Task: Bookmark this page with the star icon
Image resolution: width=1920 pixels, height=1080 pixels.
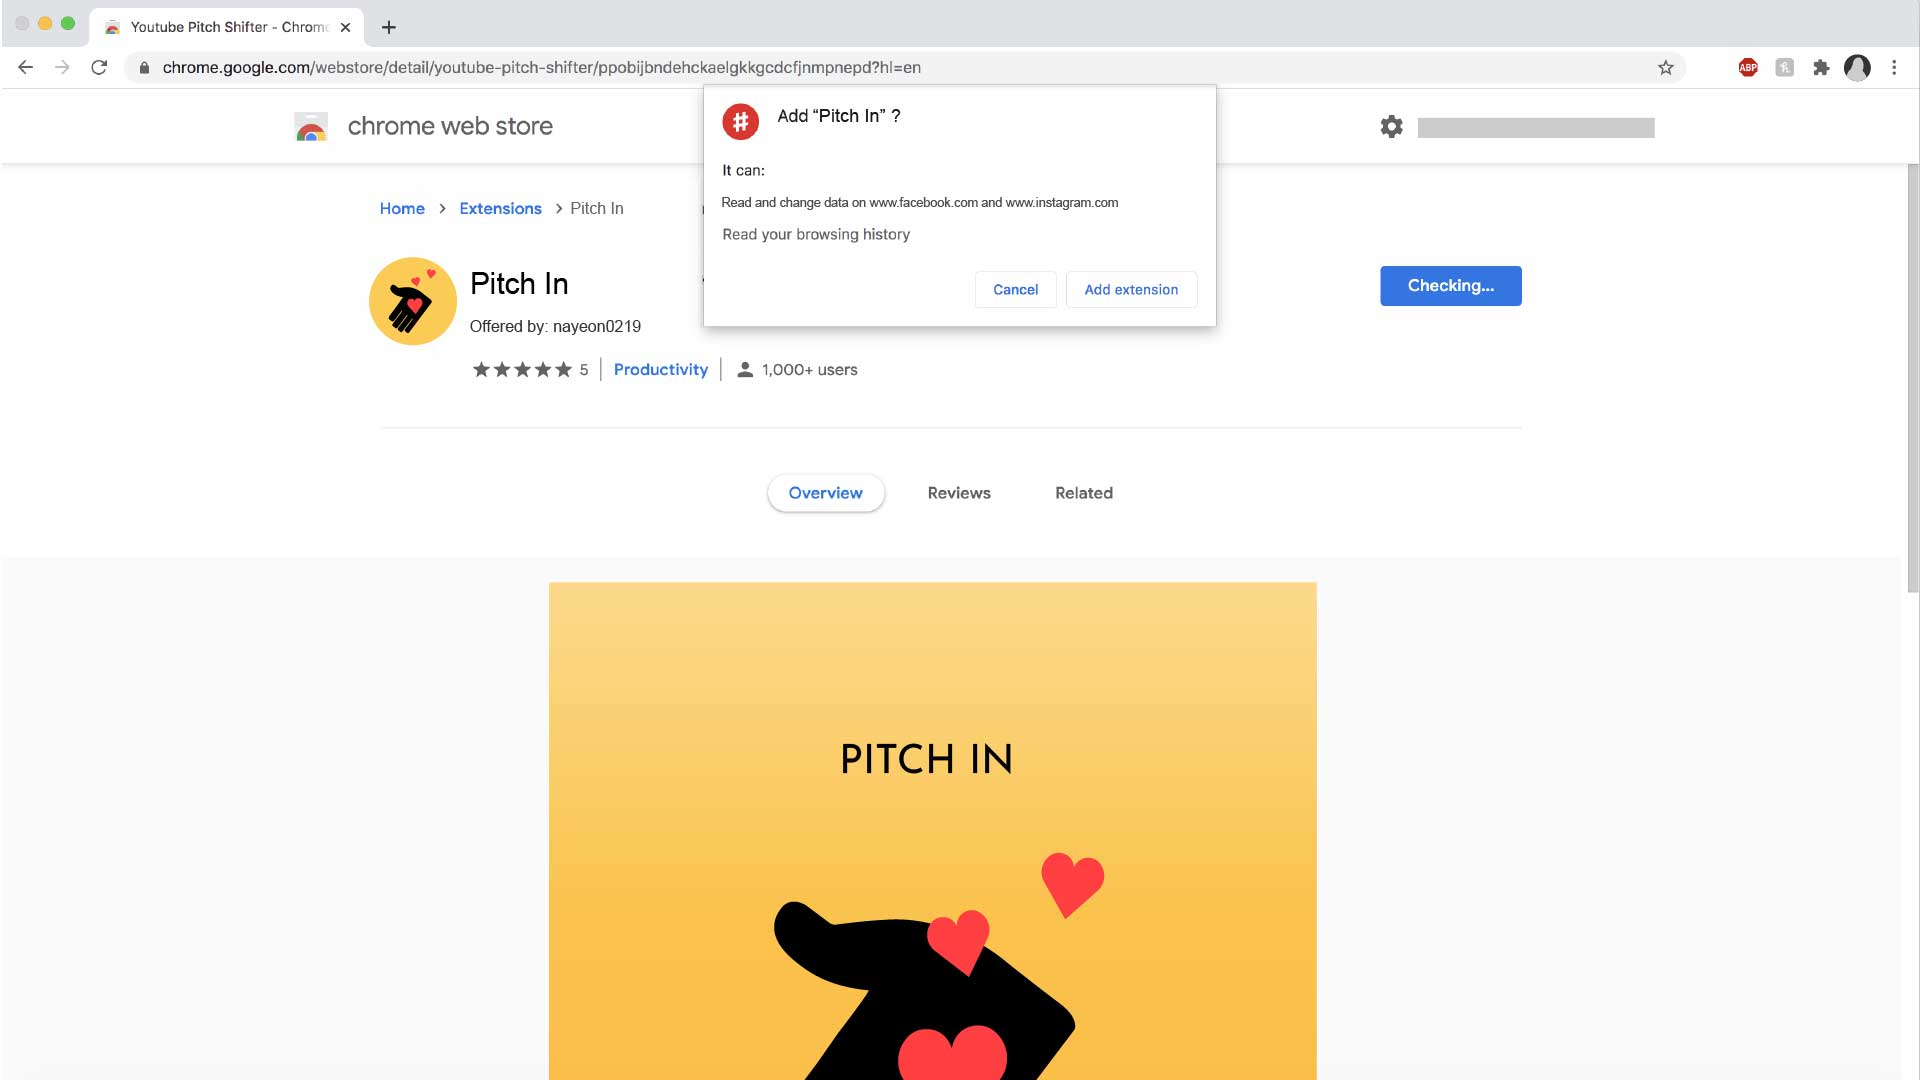Action: pyautogui.click(x=1665, y=67)
